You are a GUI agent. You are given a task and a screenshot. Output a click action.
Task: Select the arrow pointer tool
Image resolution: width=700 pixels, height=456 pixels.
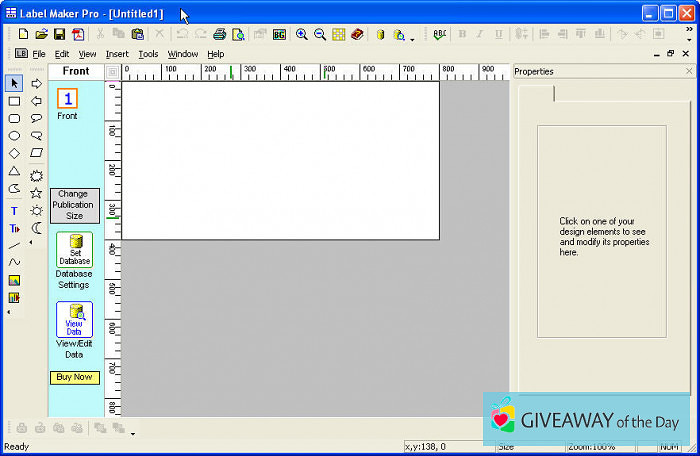[14, 83]
